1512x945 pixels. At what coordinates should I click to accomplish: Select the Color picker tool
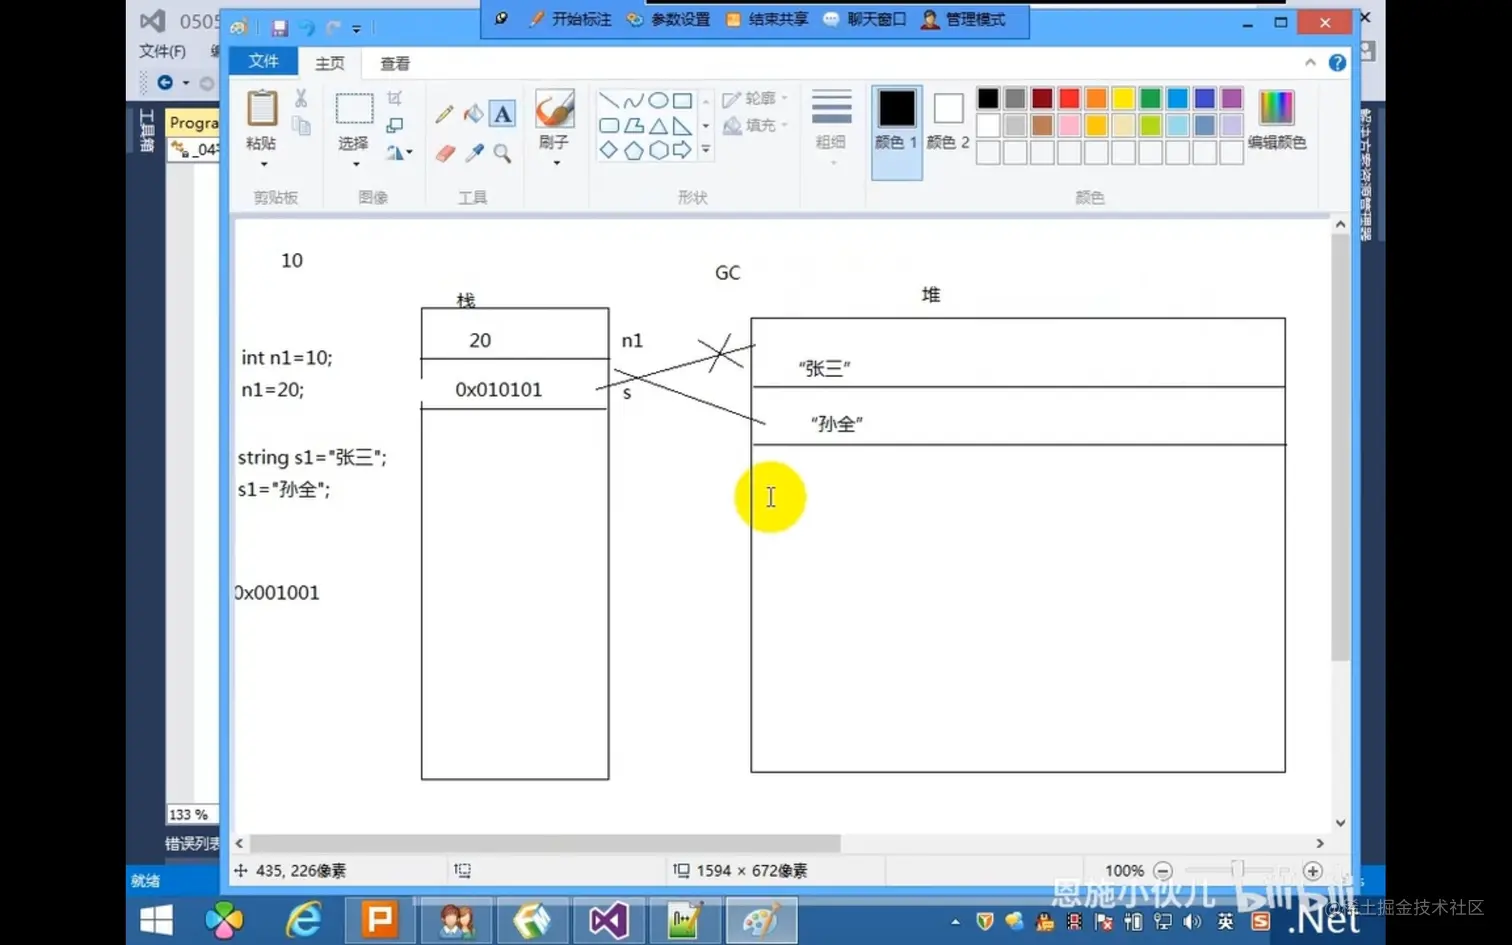point(473,153)
